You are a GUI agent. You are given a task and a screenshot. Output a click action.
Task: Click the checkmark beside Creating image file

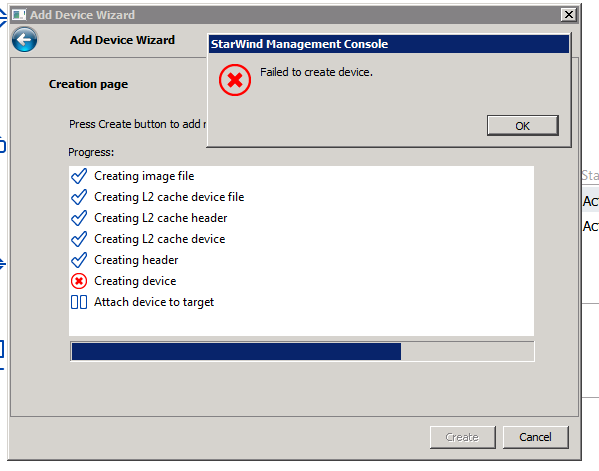[x=79, y=176]
